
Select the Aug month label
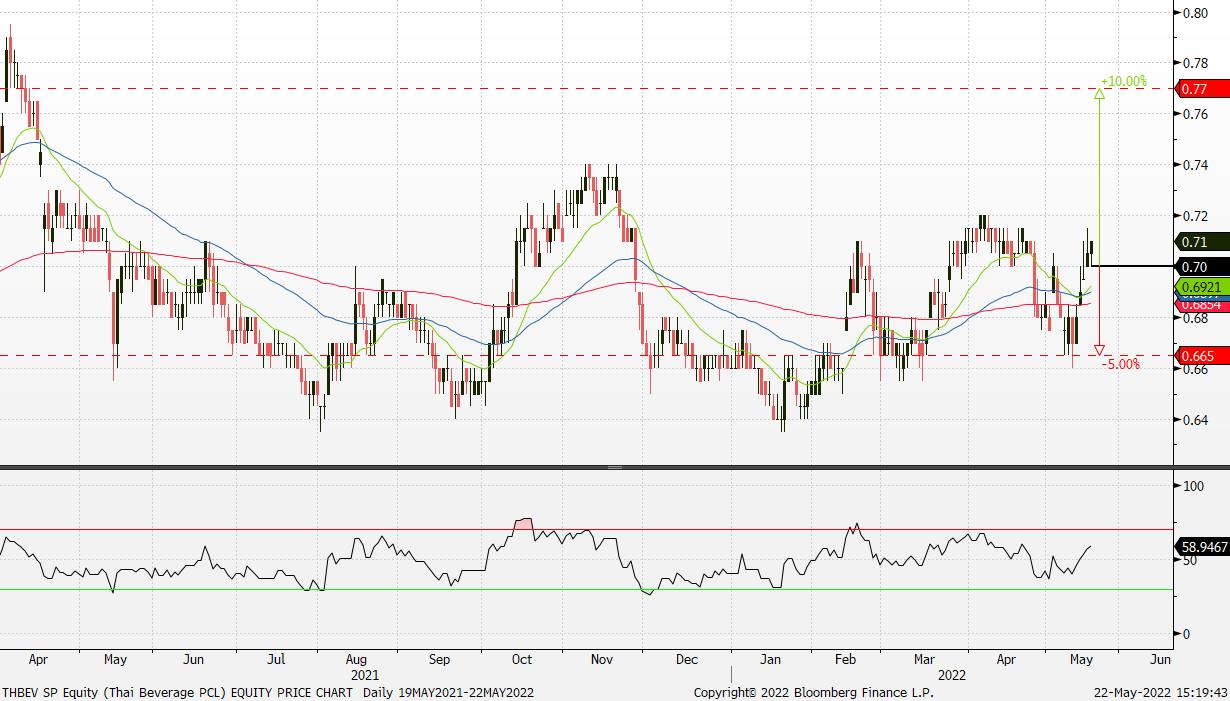point(357,660)
